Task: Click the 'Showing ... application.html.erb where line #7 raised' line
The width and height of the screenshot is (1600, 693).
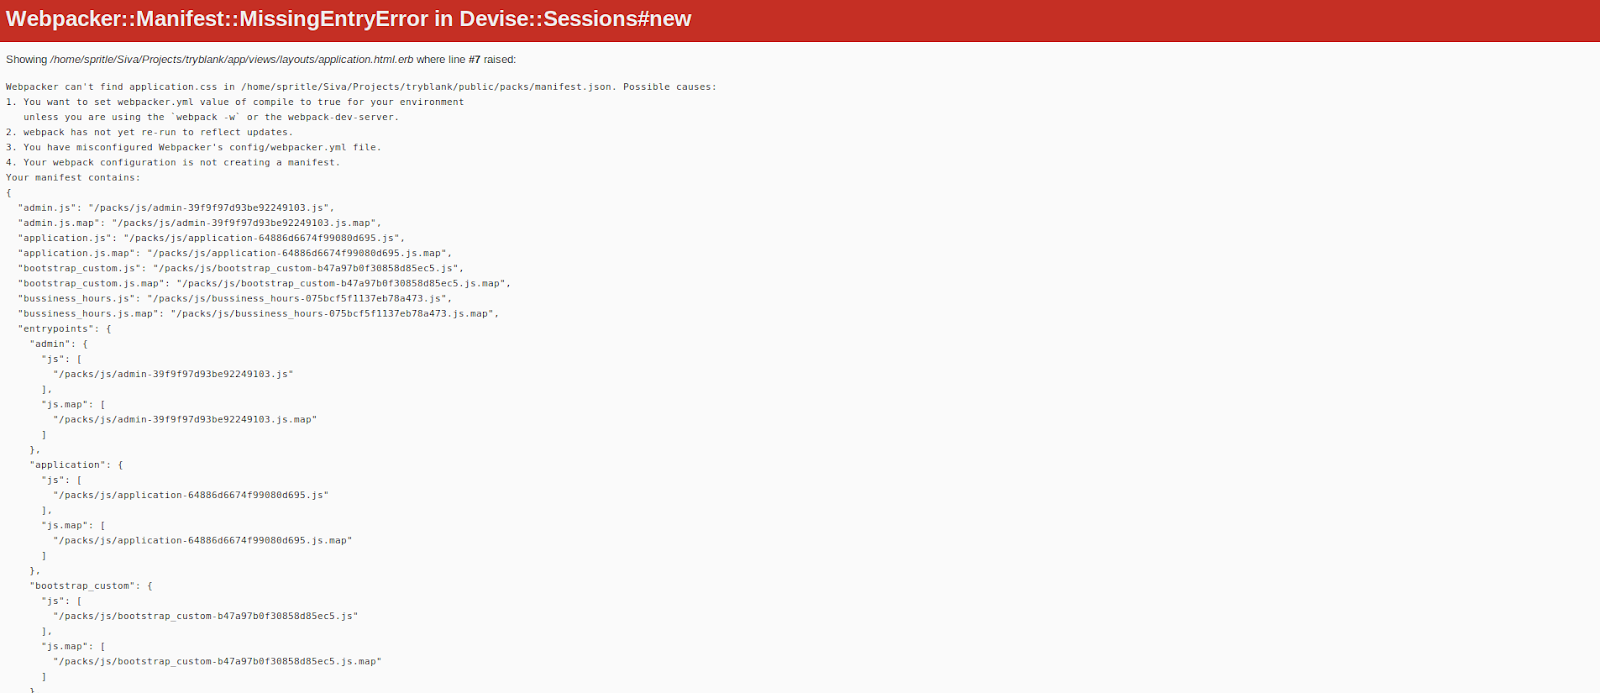Action: pos(261,60)
